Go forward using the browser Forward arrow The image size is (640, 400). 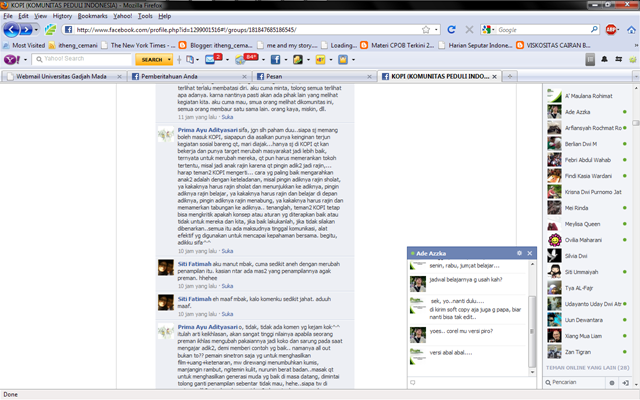[x=26, y=30]
